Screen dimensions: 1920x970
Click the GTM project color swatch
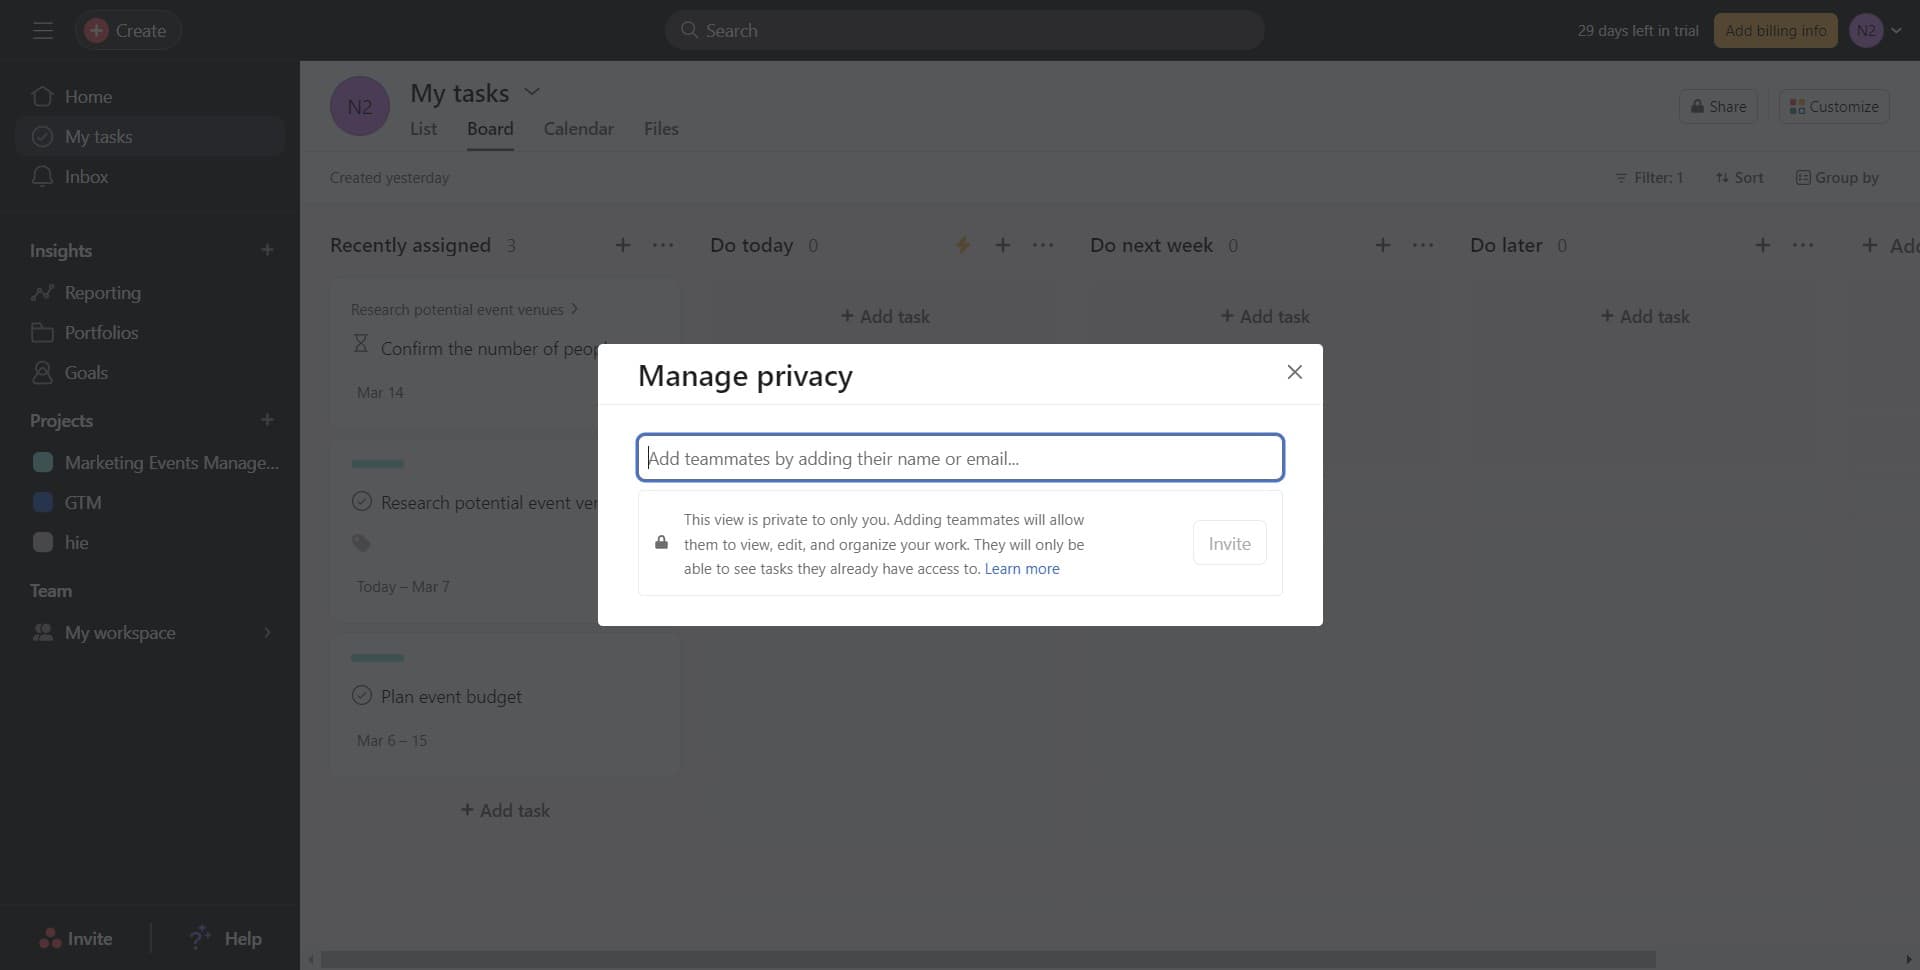click(x=42, y=501)
